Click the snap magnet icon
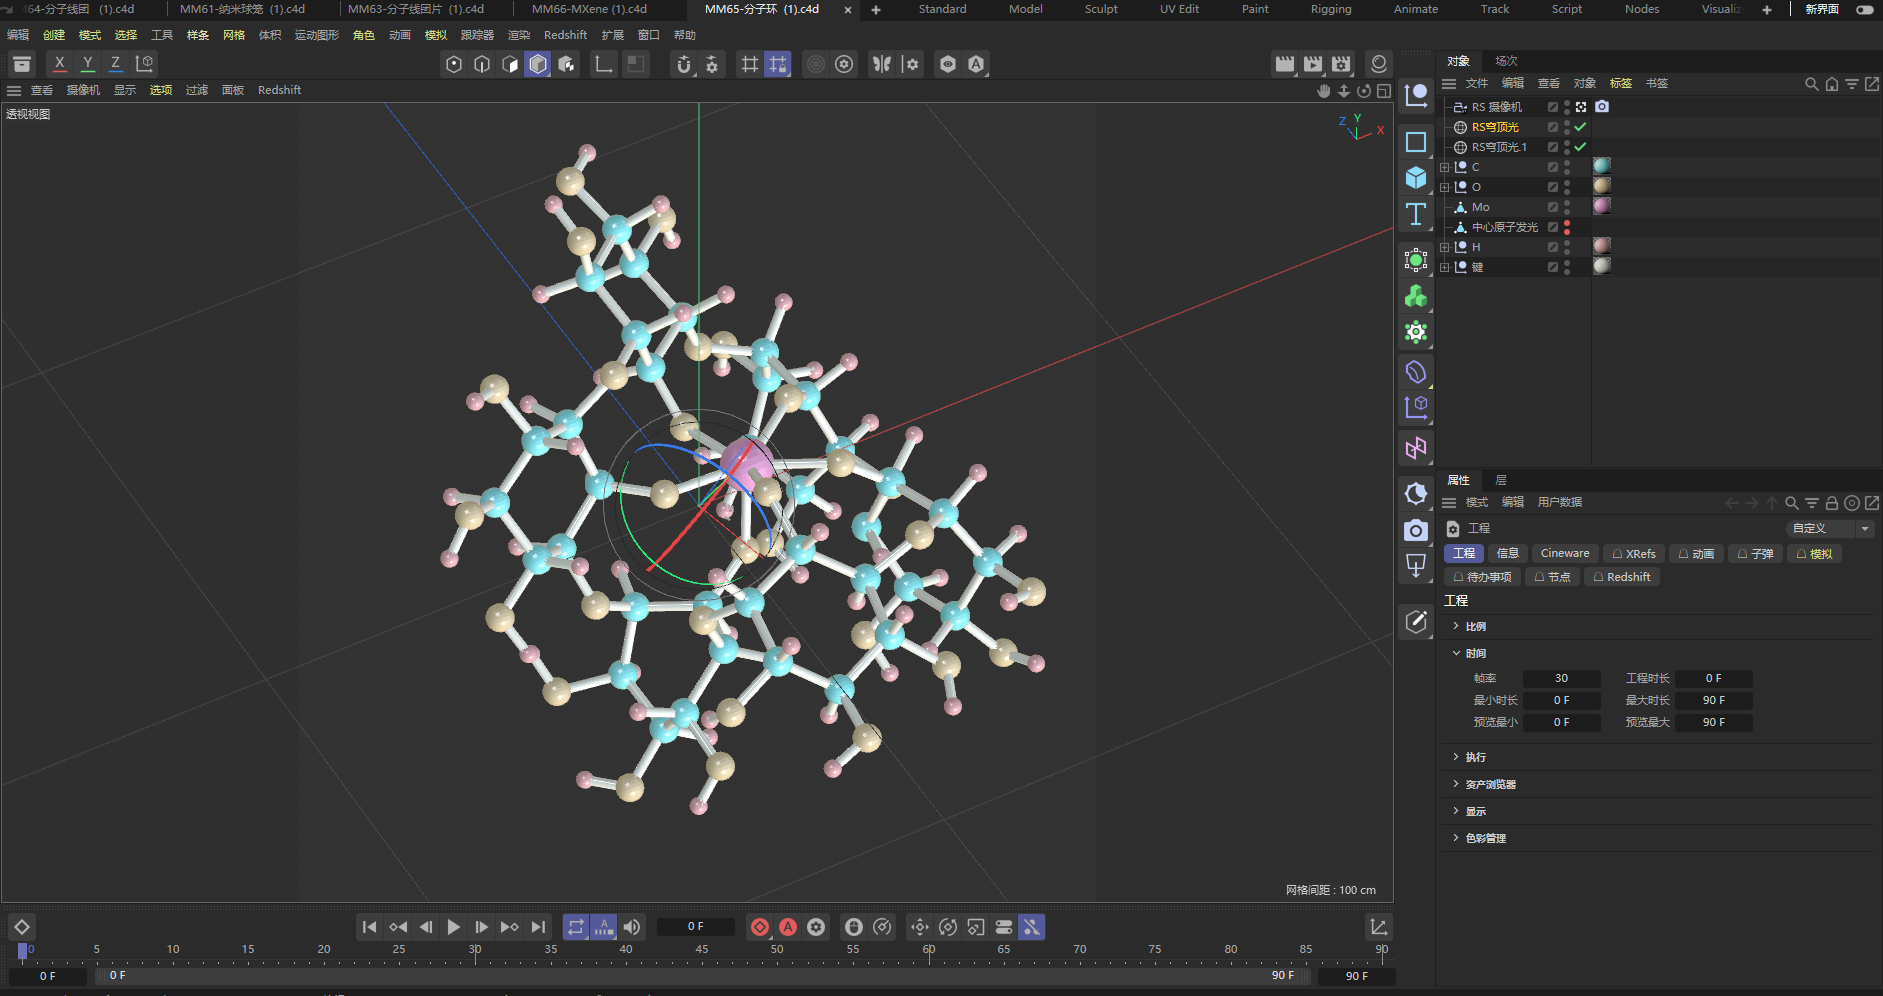The image size is (1883, 996). coord(684,64)
